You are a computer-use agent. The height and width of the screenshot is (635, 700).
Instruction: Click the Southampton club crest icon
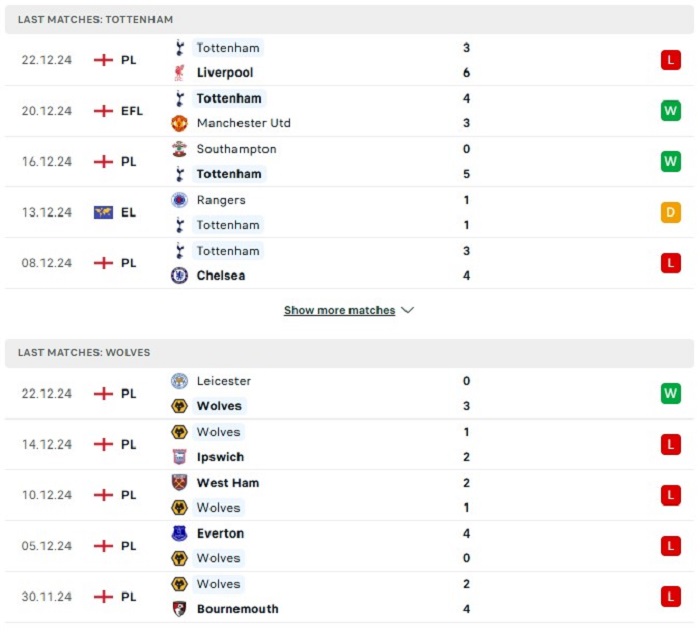tap(179, 149)
